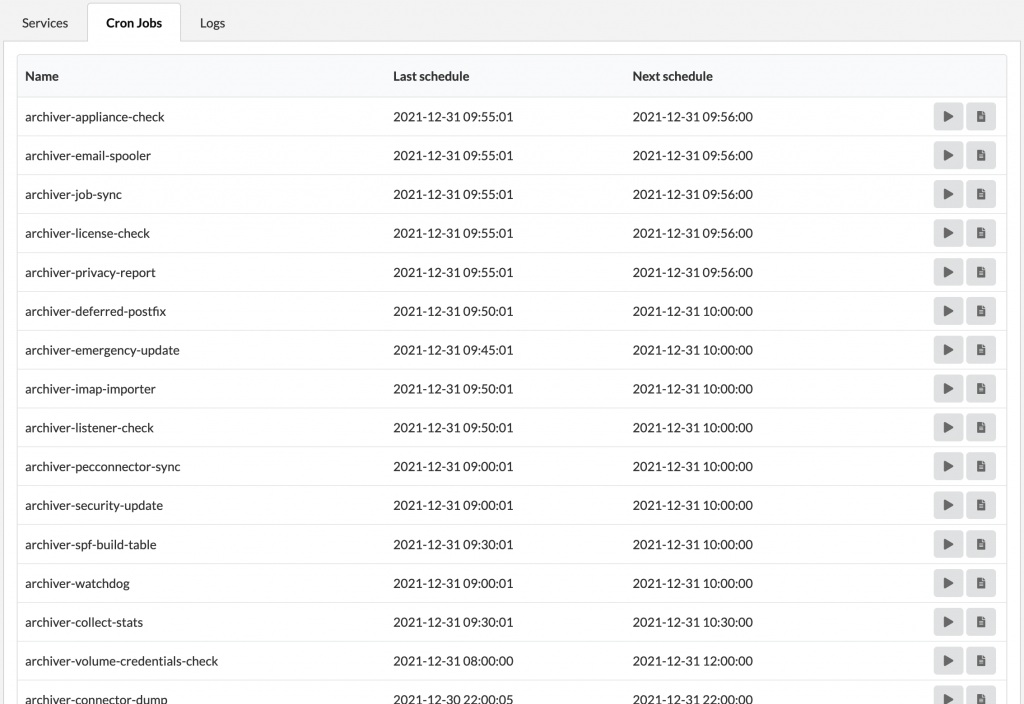Run the archiver-watchdog job
Screen dimensions: 1024x704
point(948,584)
